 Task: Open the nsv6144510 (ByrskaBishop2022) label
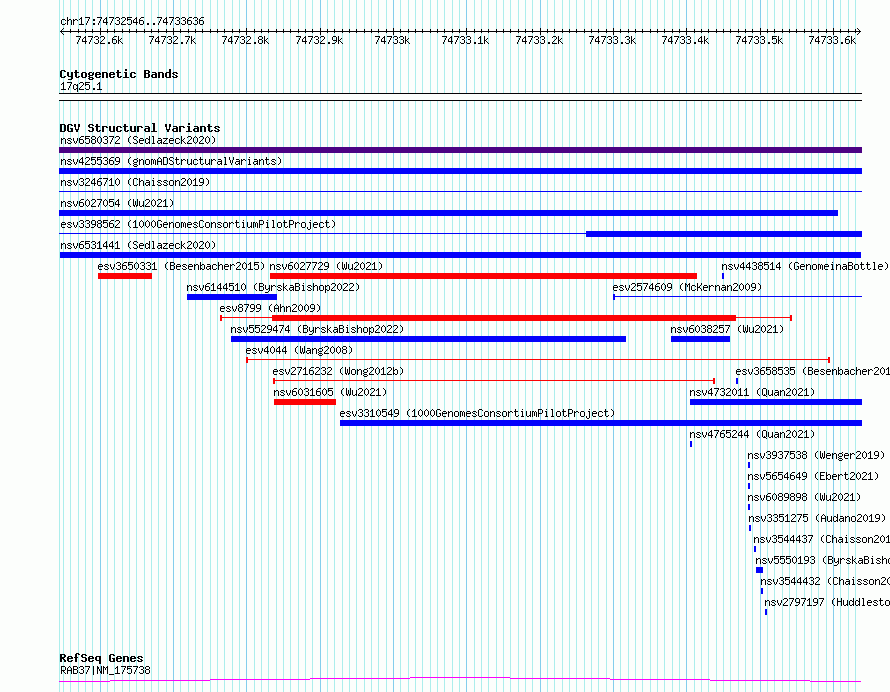pos(273,287)
